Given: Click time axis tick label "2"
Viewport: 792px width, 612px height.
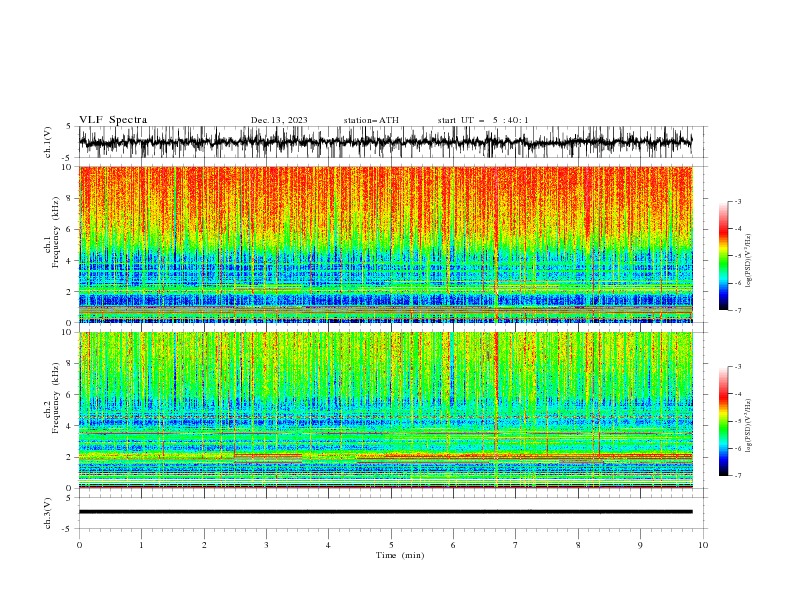Looking at the screenshot, I should point(204,545).
